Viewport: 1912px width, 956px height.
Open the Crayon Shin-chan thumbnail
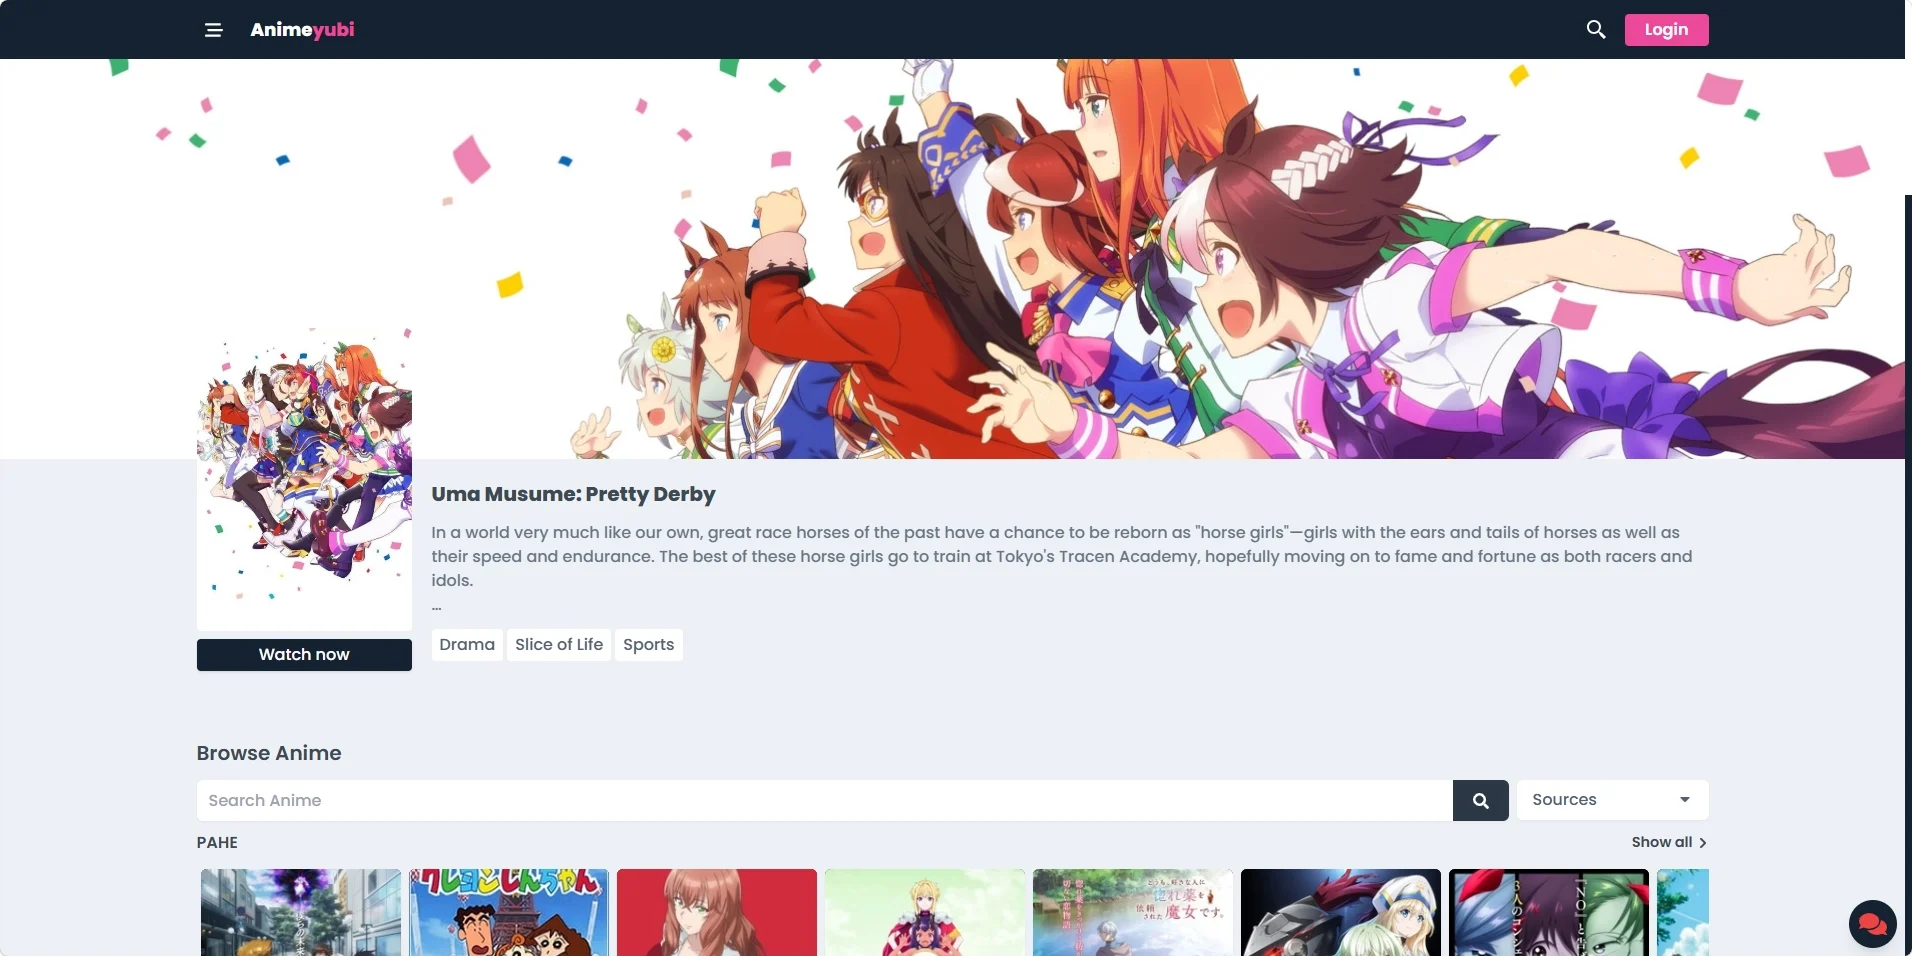508,912
